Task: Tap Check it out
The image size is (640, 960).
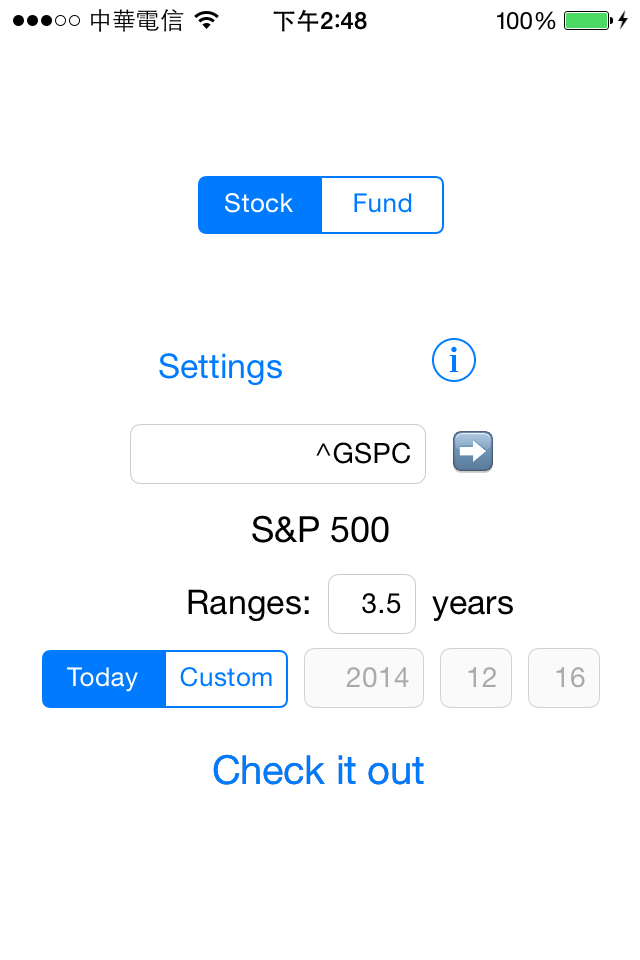Action: tap(318, 770)
